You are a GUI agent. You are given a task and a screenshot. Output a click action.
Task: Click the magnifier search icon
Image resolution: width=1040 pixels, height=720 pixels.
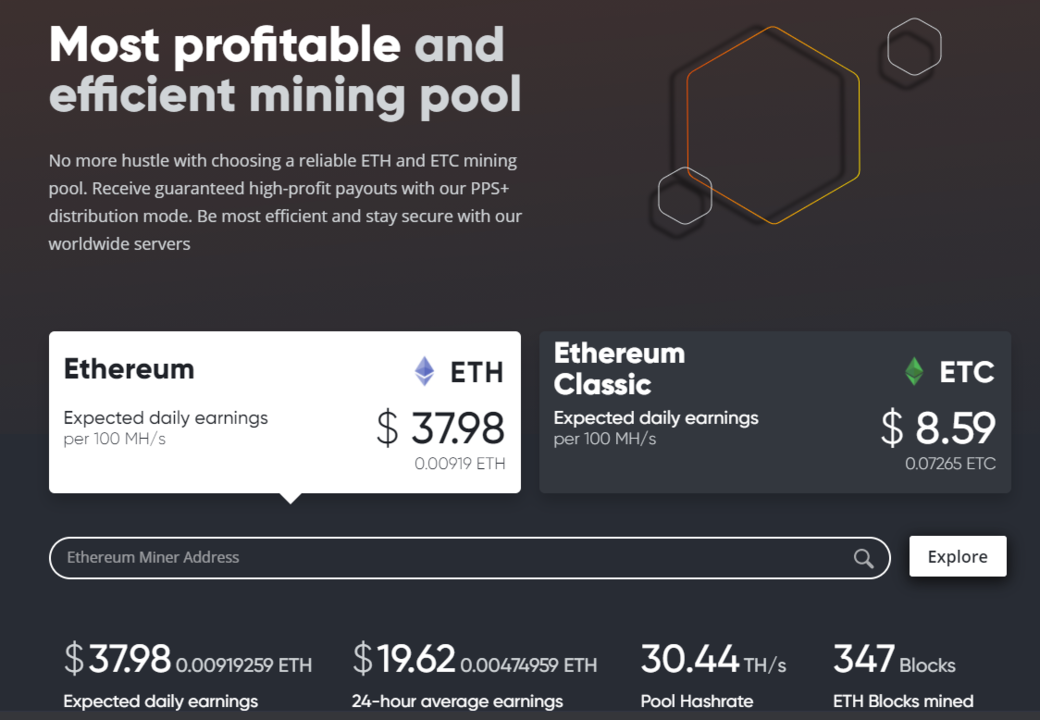click(x=863, y=559)
